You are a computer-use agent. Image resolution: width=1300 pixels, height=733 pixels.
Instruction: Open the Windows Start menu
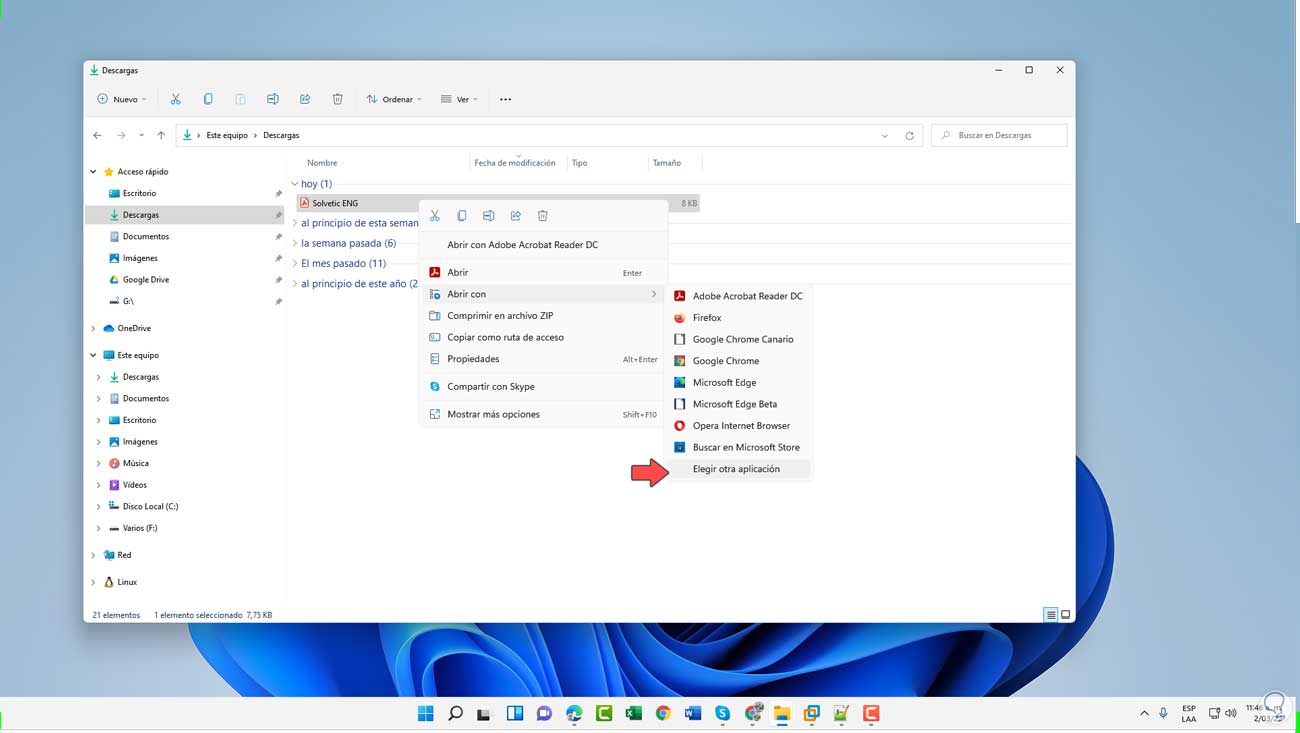(426, 713)
